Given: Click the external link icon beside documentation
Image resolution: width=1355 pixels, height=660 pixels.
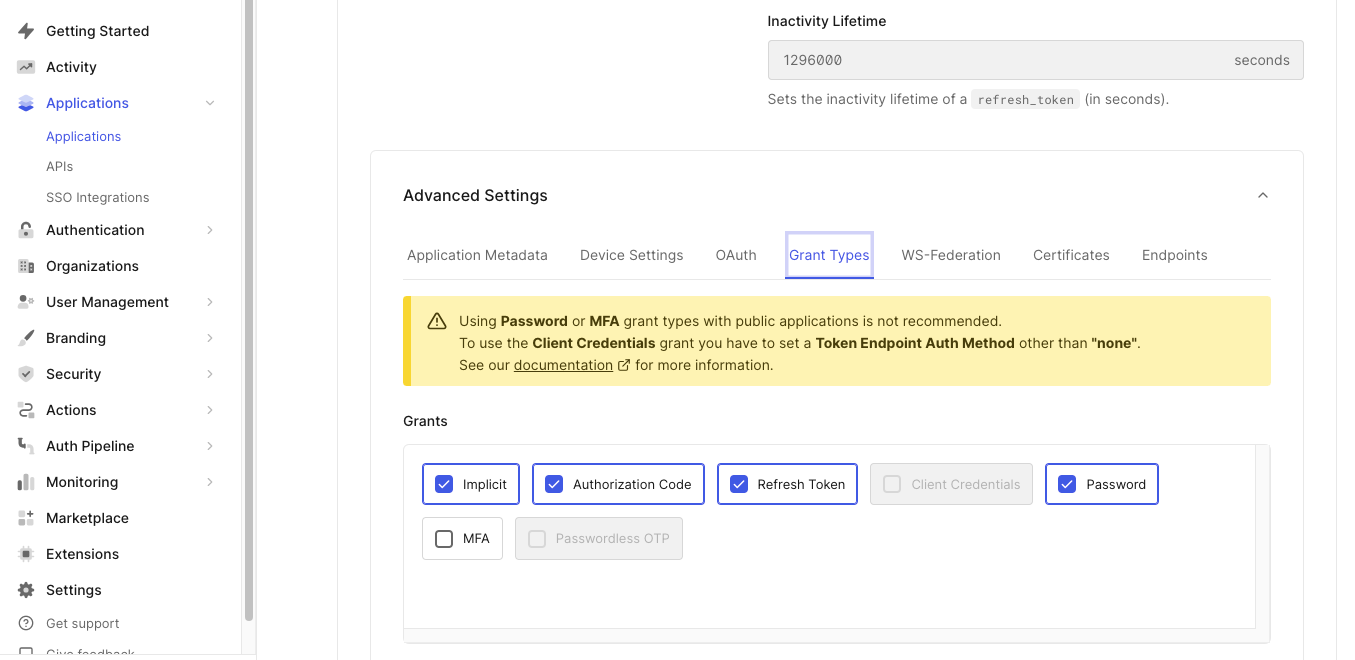Looking at the screenshot, I should [x=624, y=365].
